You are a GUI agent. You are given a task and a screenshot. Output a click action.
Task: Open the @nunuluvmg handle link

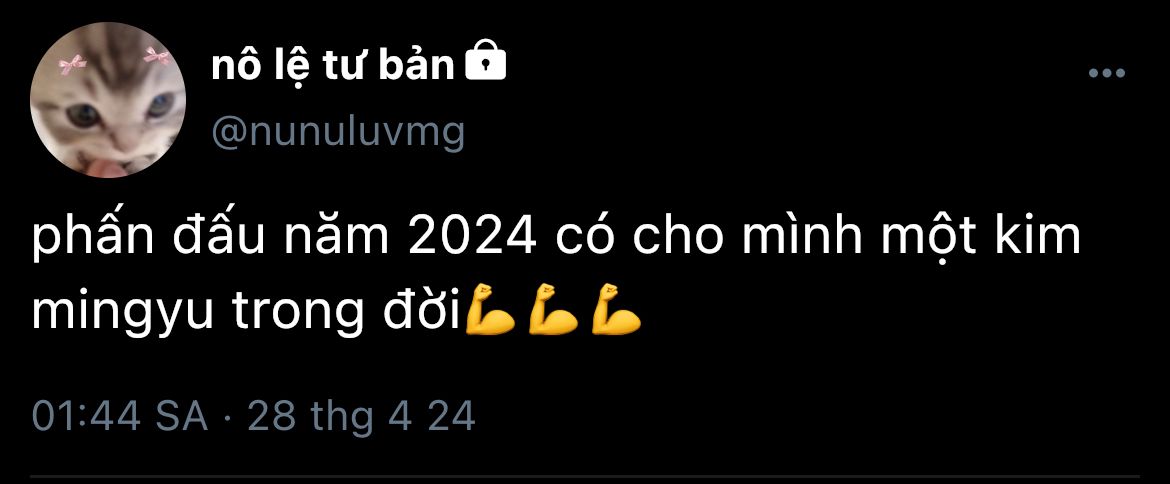tap(338, 132)
